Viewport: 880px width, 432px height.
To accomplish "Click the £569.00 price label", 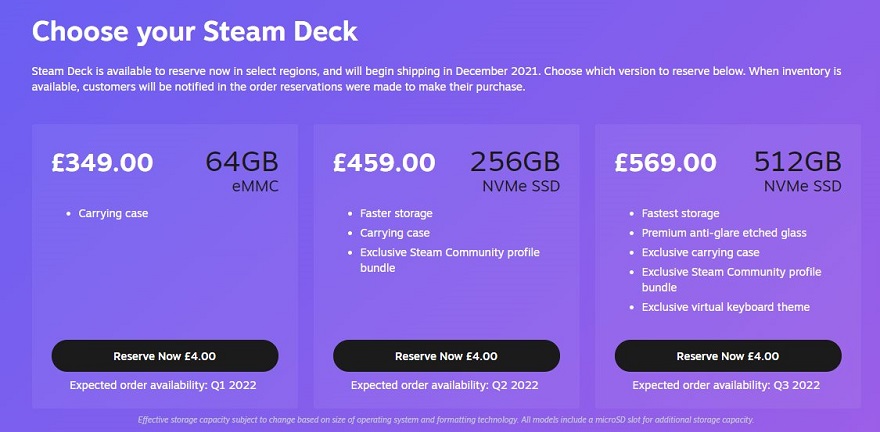I will click(x=666, y=163).
